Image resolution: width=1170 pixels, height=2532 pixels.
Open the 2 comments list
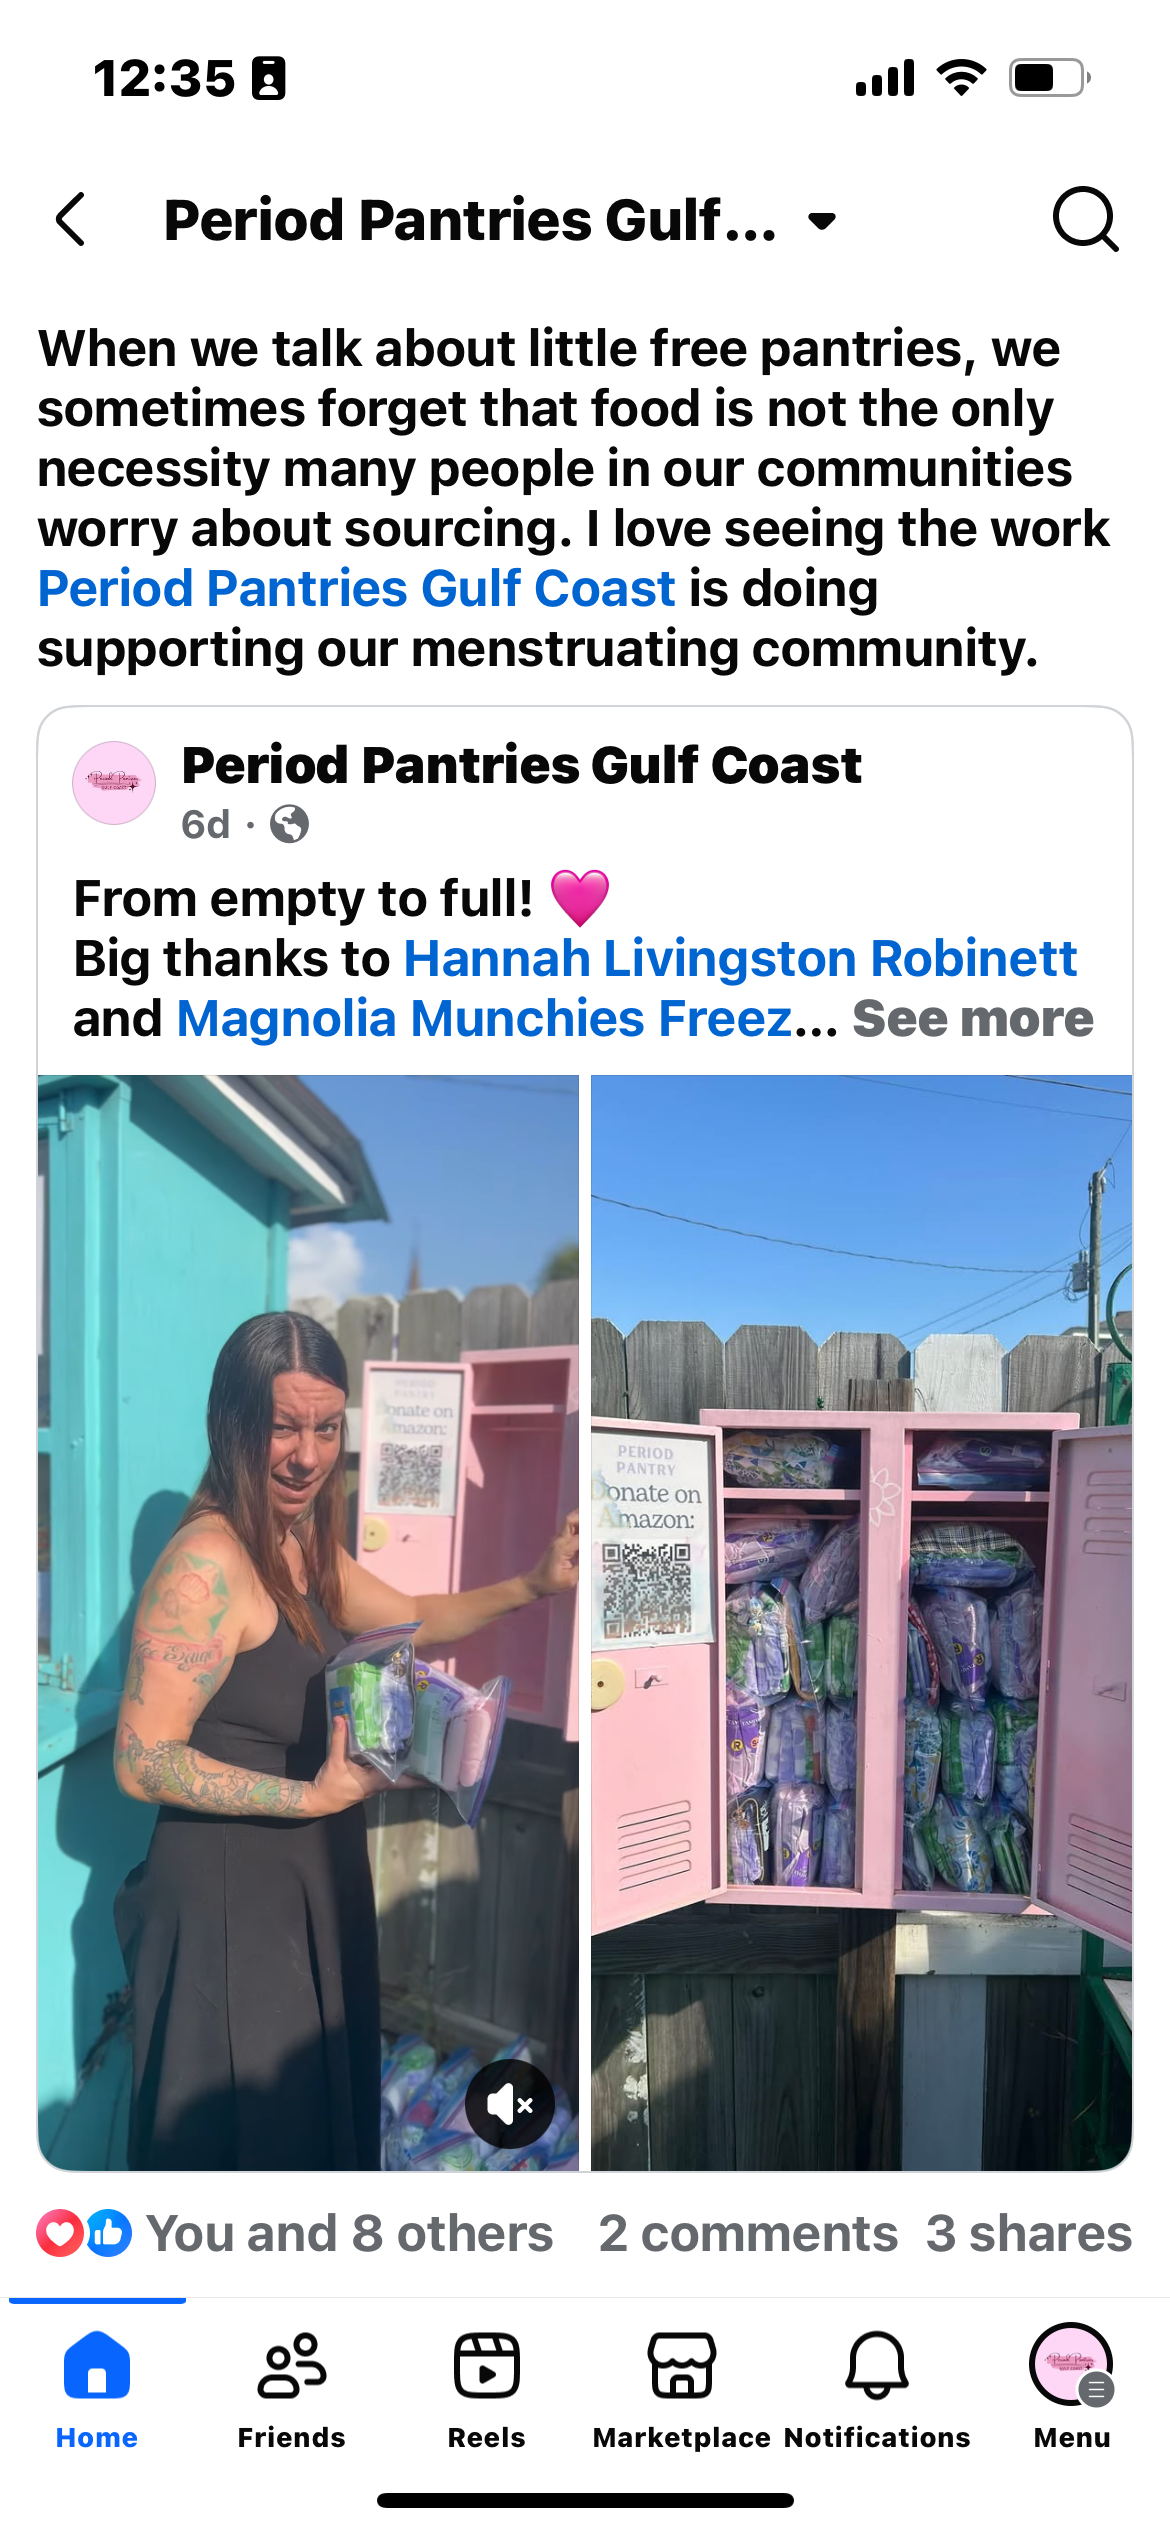[748, 2234]
